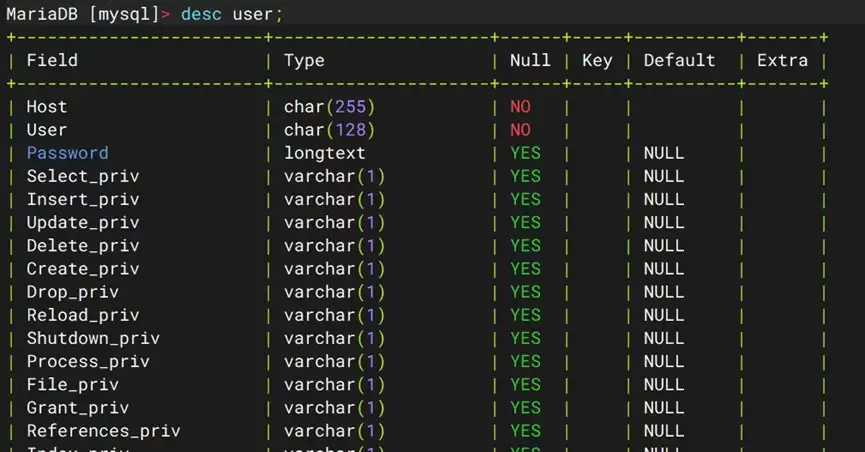Image resolution: width=865 pixels, height=452 pixels.
Task: Click the 'Default' column header
Action: pyautogui.click(x=679, y=60)
